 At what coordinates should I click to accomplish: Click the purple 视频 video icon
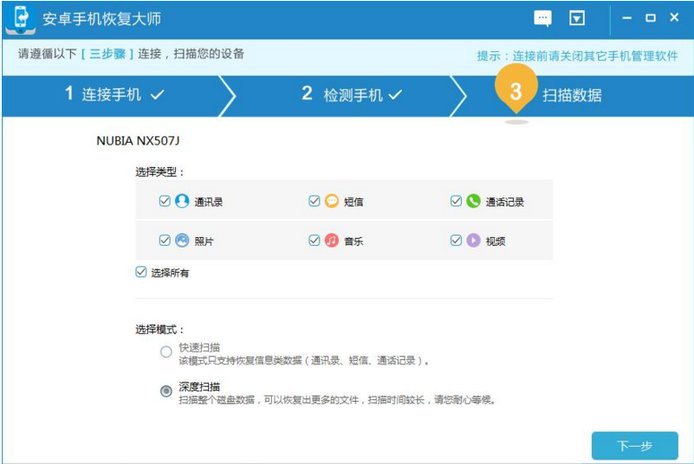(x=473, y=240)
